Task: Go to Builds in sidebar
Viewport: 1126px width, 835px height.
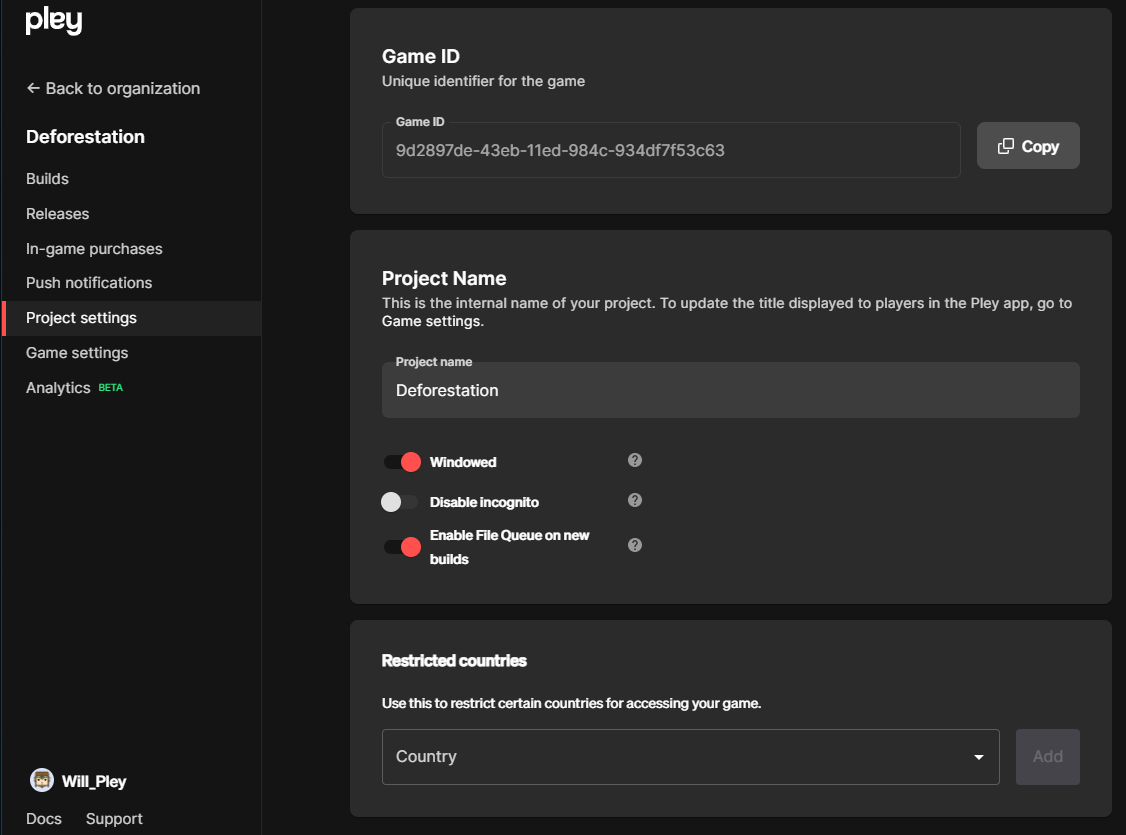Action: 47,179
